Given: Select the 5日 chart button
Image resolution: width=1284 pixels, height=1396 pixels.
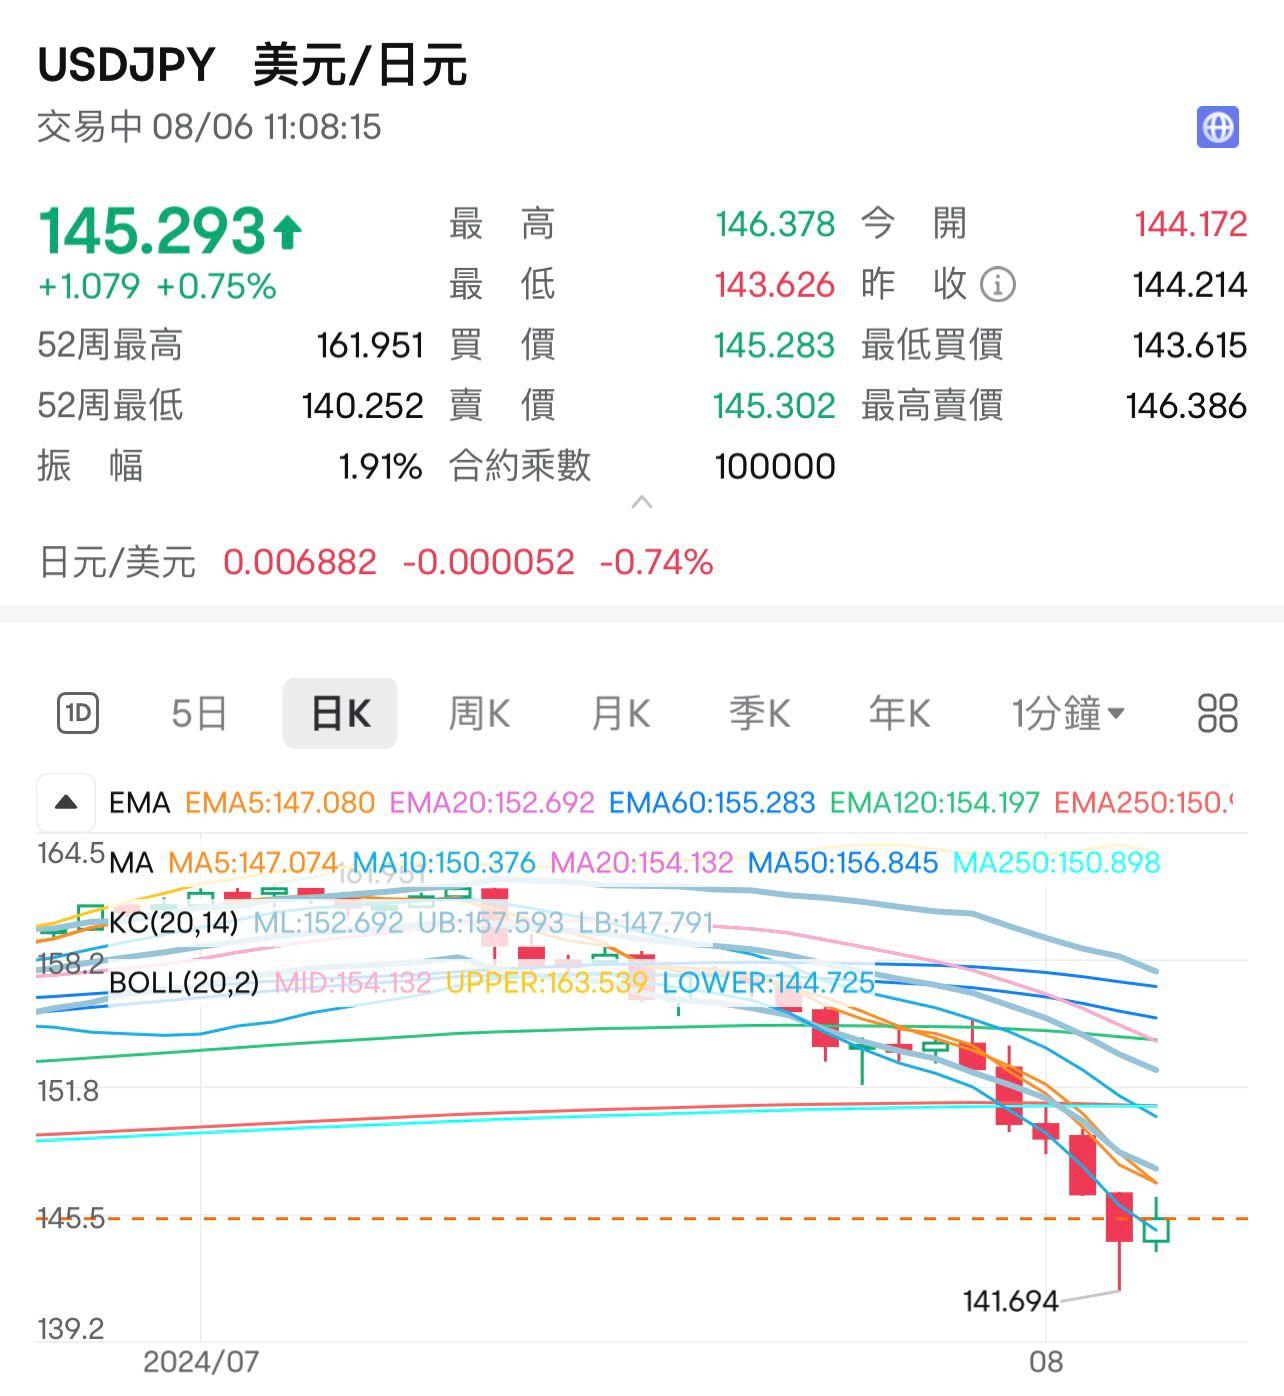Looking at the screenshot, I should coord(198,712).
